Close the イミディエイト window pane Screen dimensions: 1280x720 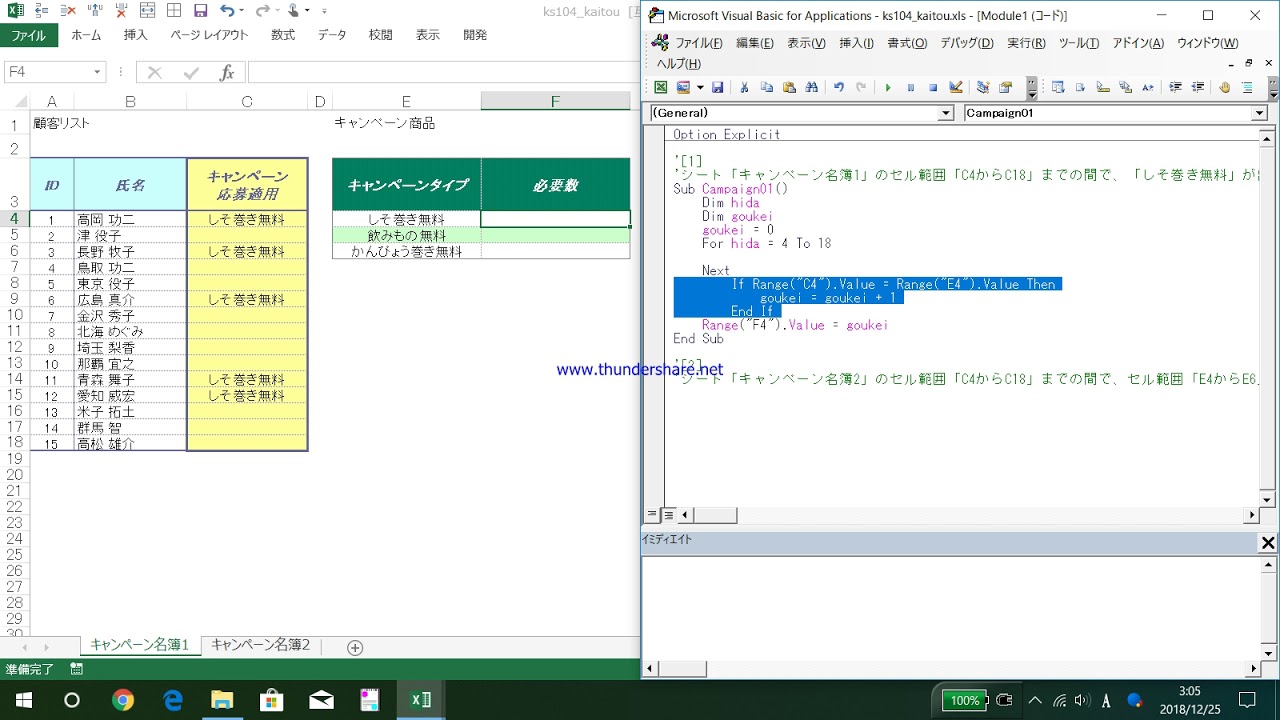click(x=1267, y=543)
